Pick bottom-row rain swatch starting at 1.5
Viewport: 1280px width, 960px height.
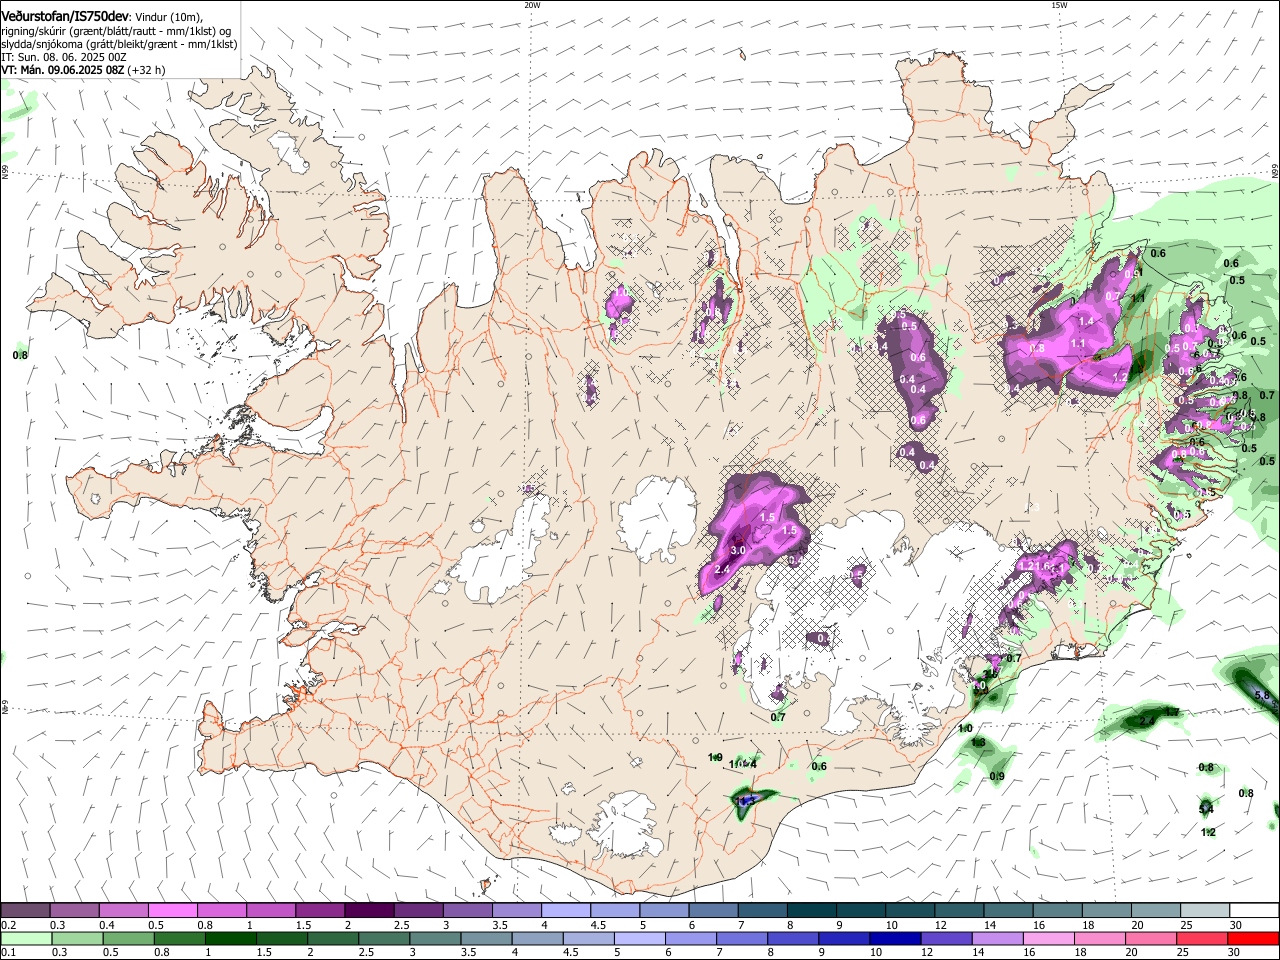(x=284, y=938)
